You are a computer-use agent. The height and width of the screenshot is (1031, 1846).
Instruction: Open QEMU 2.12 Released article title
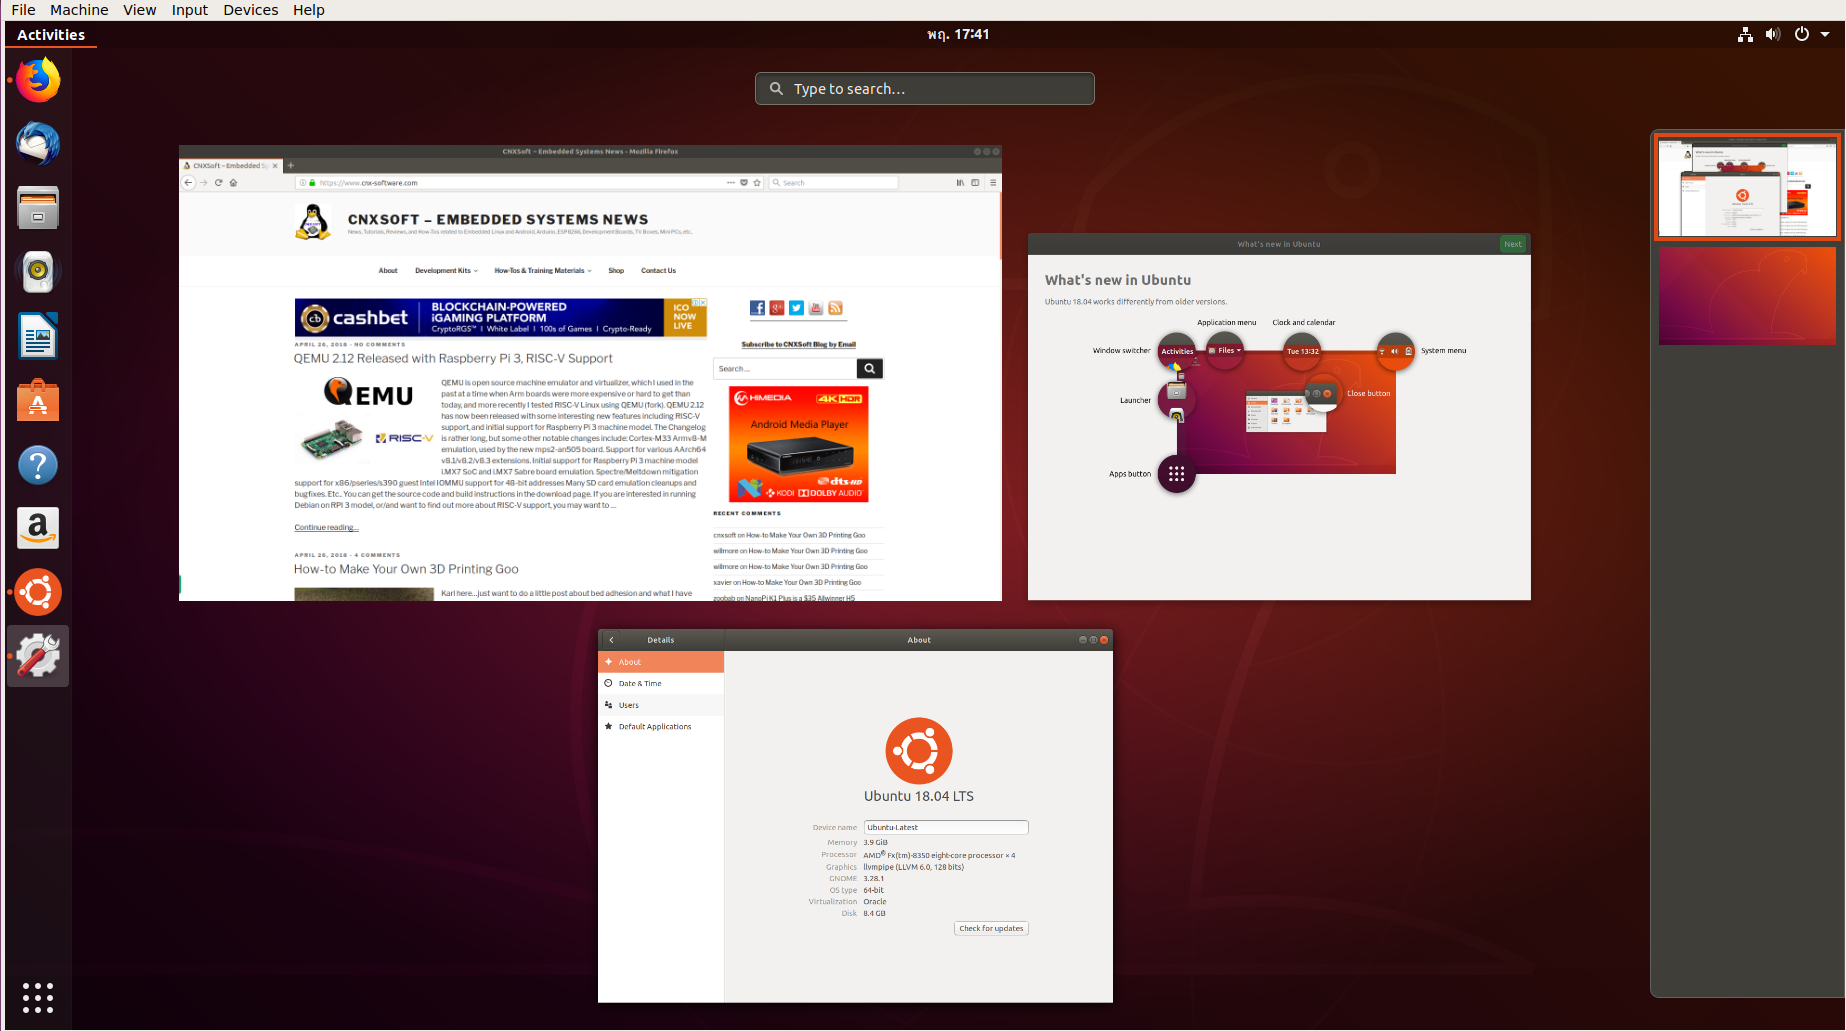coord(453,359)
